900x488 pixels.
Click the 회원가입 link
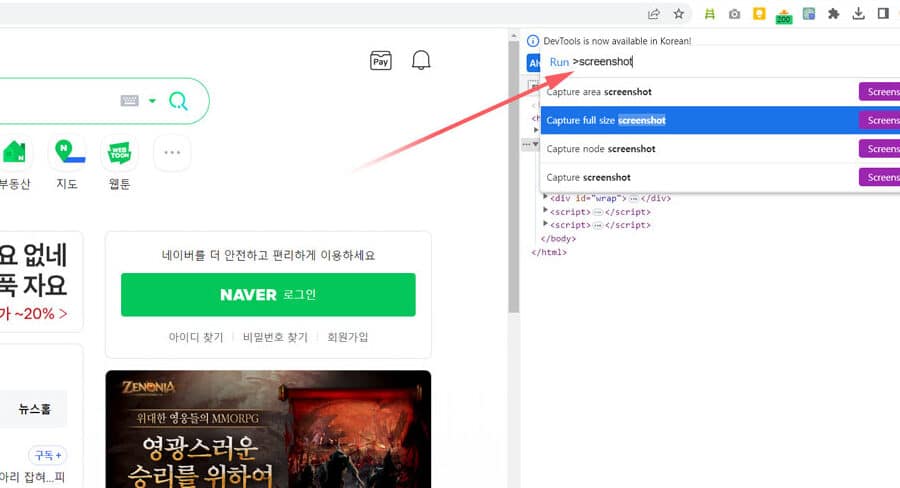(348, 337)
